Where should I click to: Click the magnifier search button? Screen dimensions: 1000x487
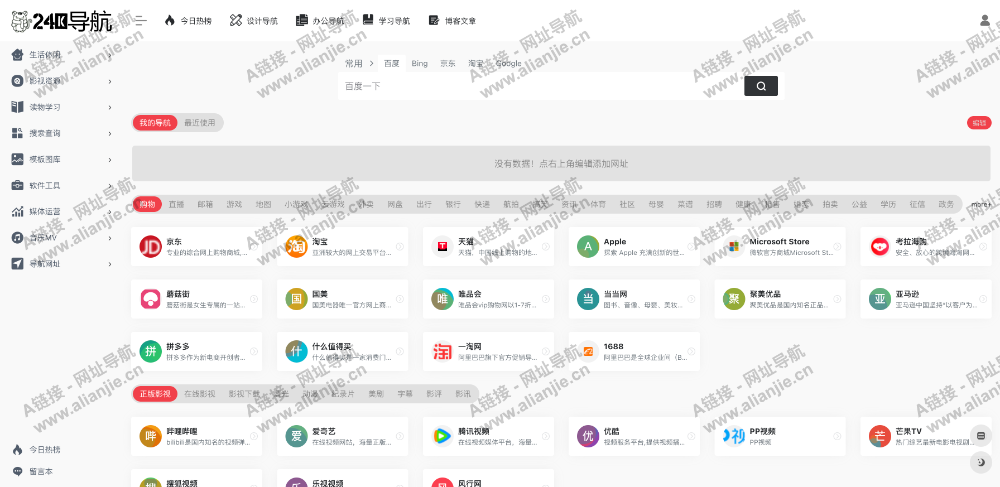coord(761,86)
